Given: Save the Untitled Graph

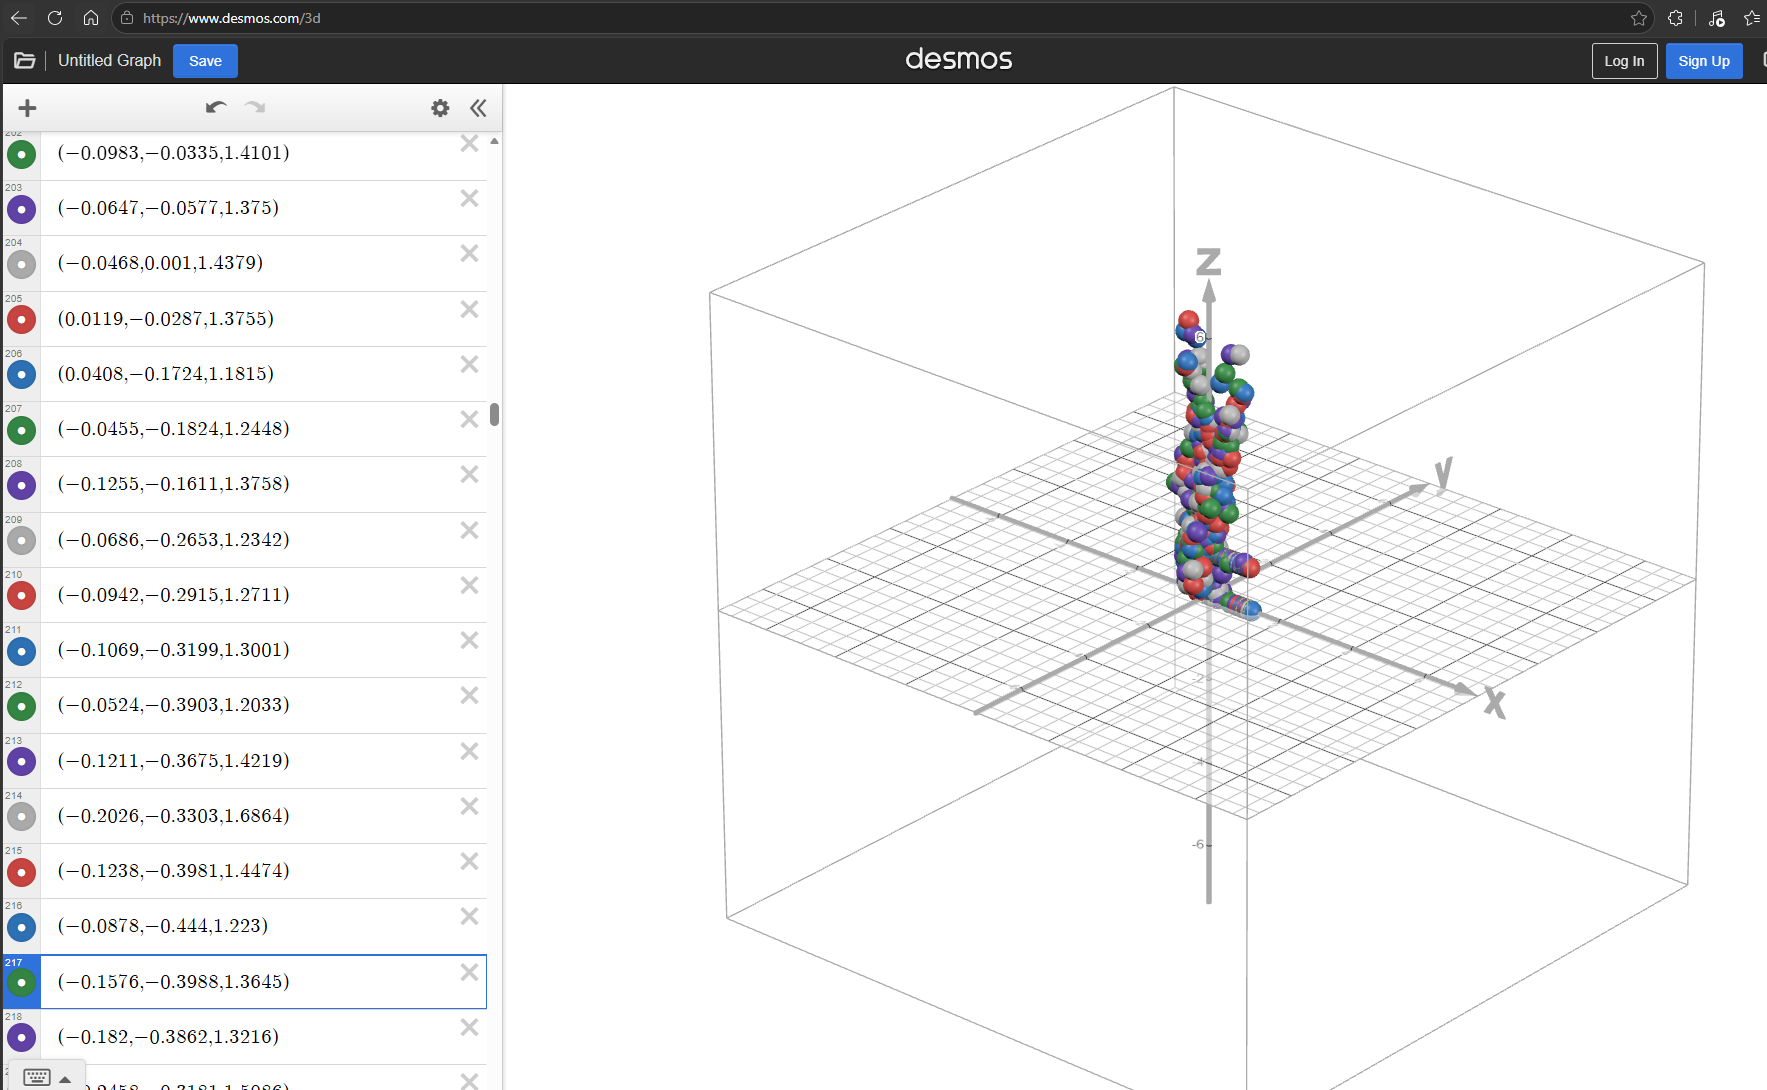Looking at the screenshot, I should point(205,61).
